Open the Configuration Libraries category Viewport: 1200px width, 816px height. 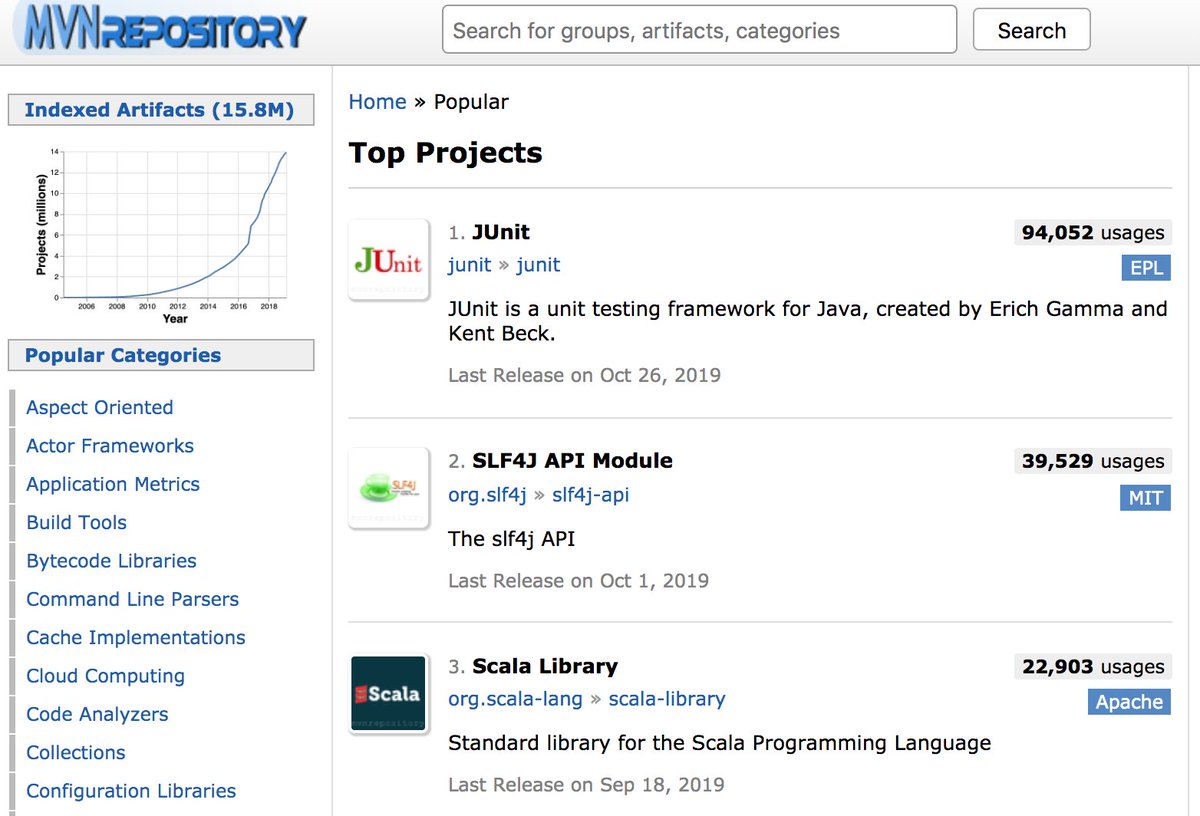[131, 791]
